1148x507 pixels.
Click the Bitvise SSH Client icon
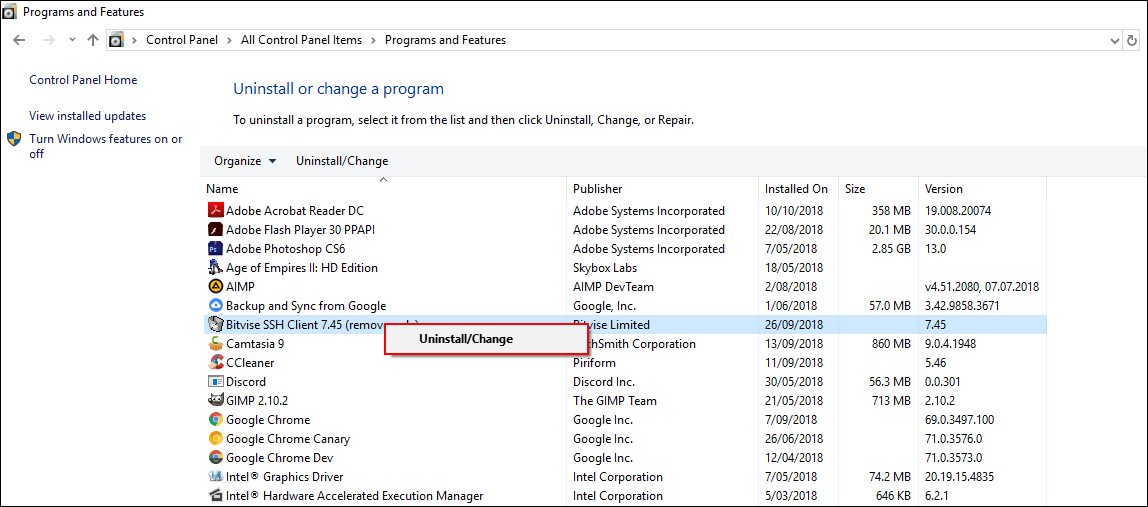(215, 325)
